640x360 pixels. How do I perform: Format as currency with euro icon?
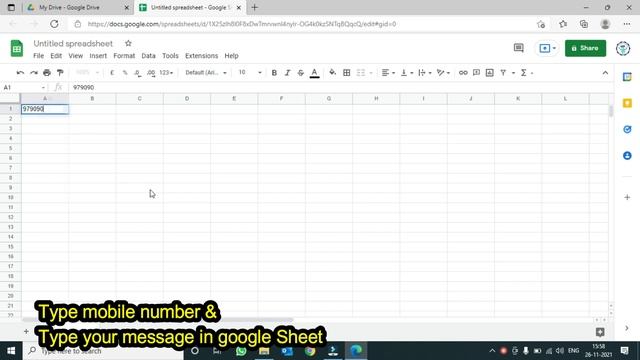tap(112, 73)
